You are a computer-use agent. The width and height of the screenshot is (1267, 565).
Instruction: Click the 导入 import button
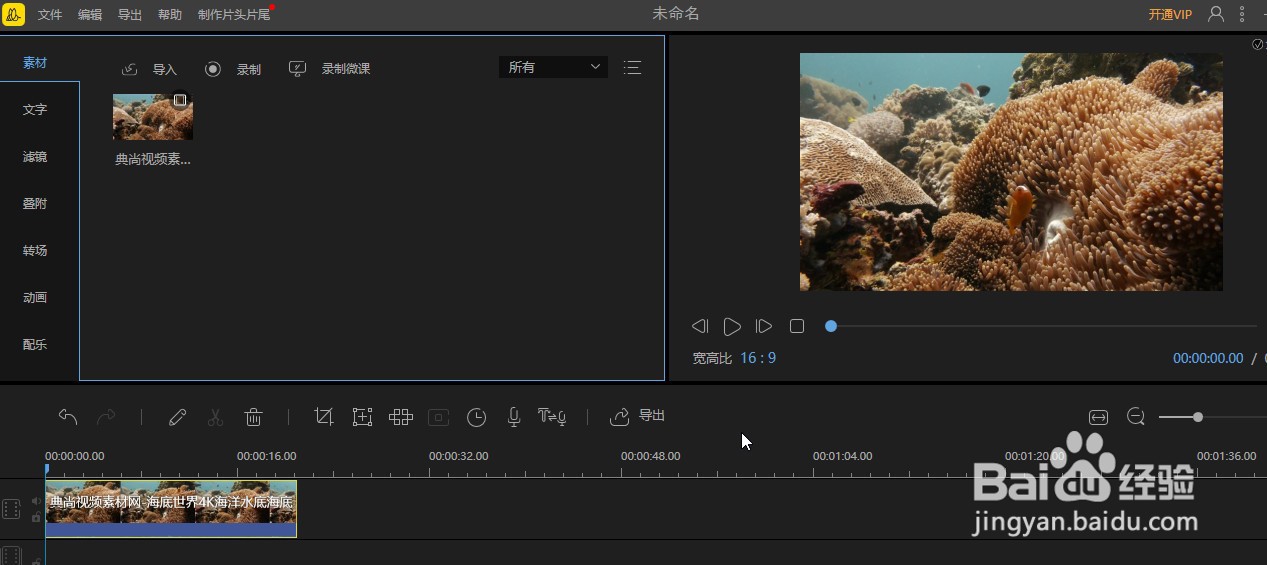pyautogui.click(x=149, y=69)
